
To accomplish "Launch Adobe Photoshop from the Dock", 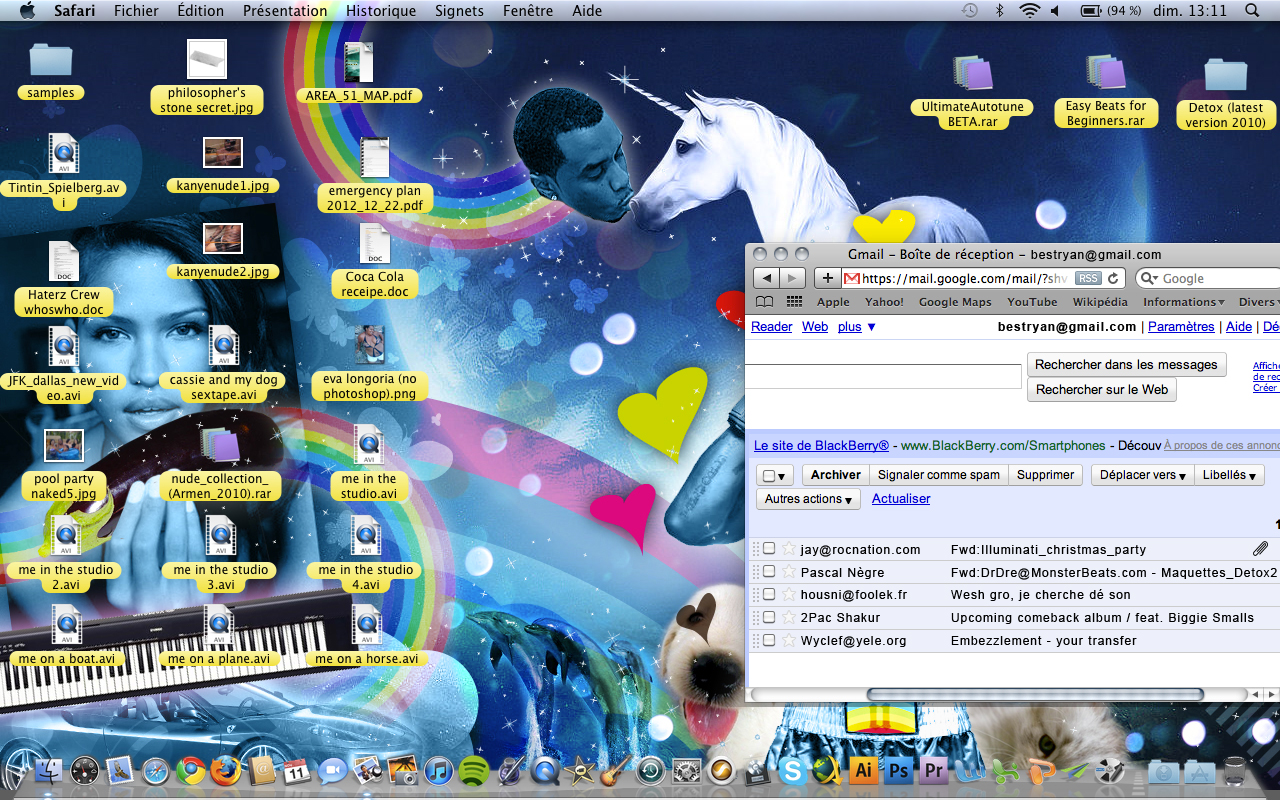I will pyautogui.click(x=898, y=771).
